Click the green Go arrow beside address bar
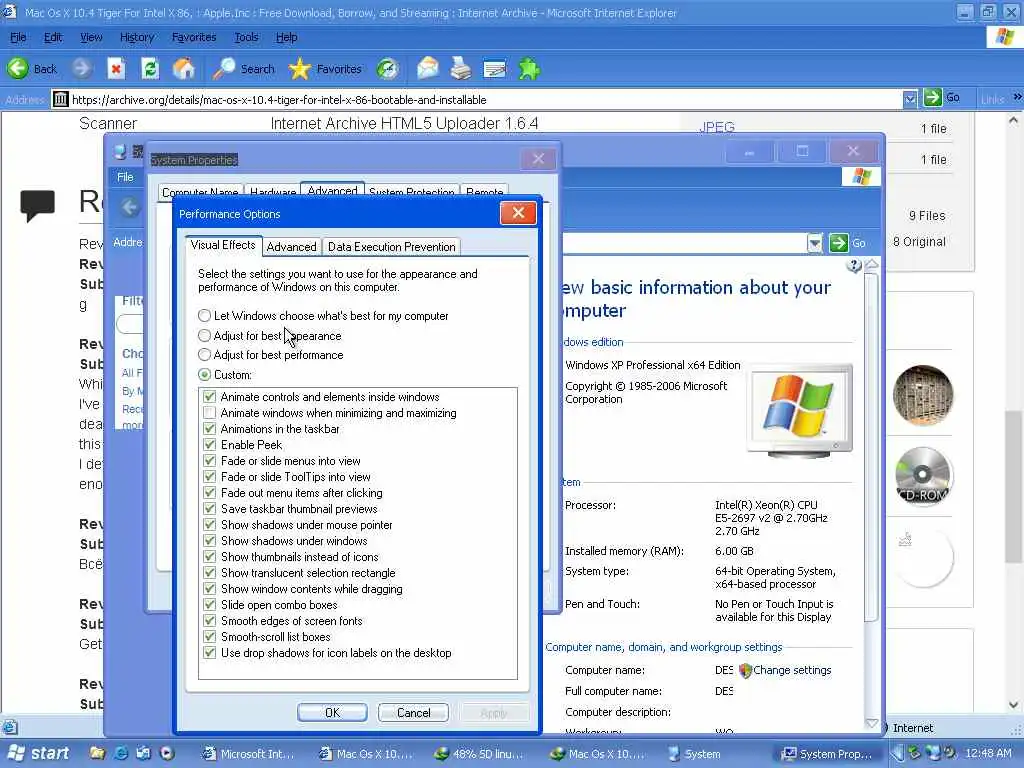The image size is (1024, 768). [933, 98]
